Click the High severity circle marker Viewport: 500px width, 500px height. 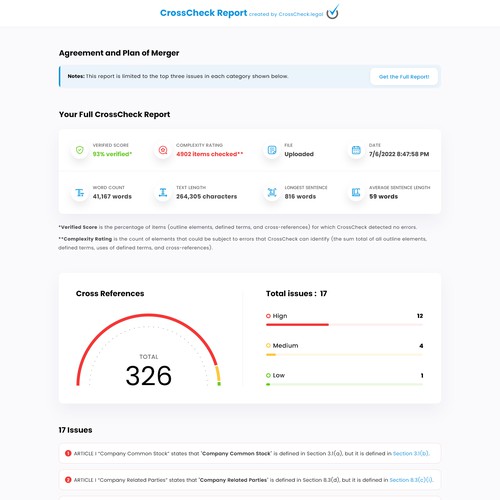(x=268, y=316)
